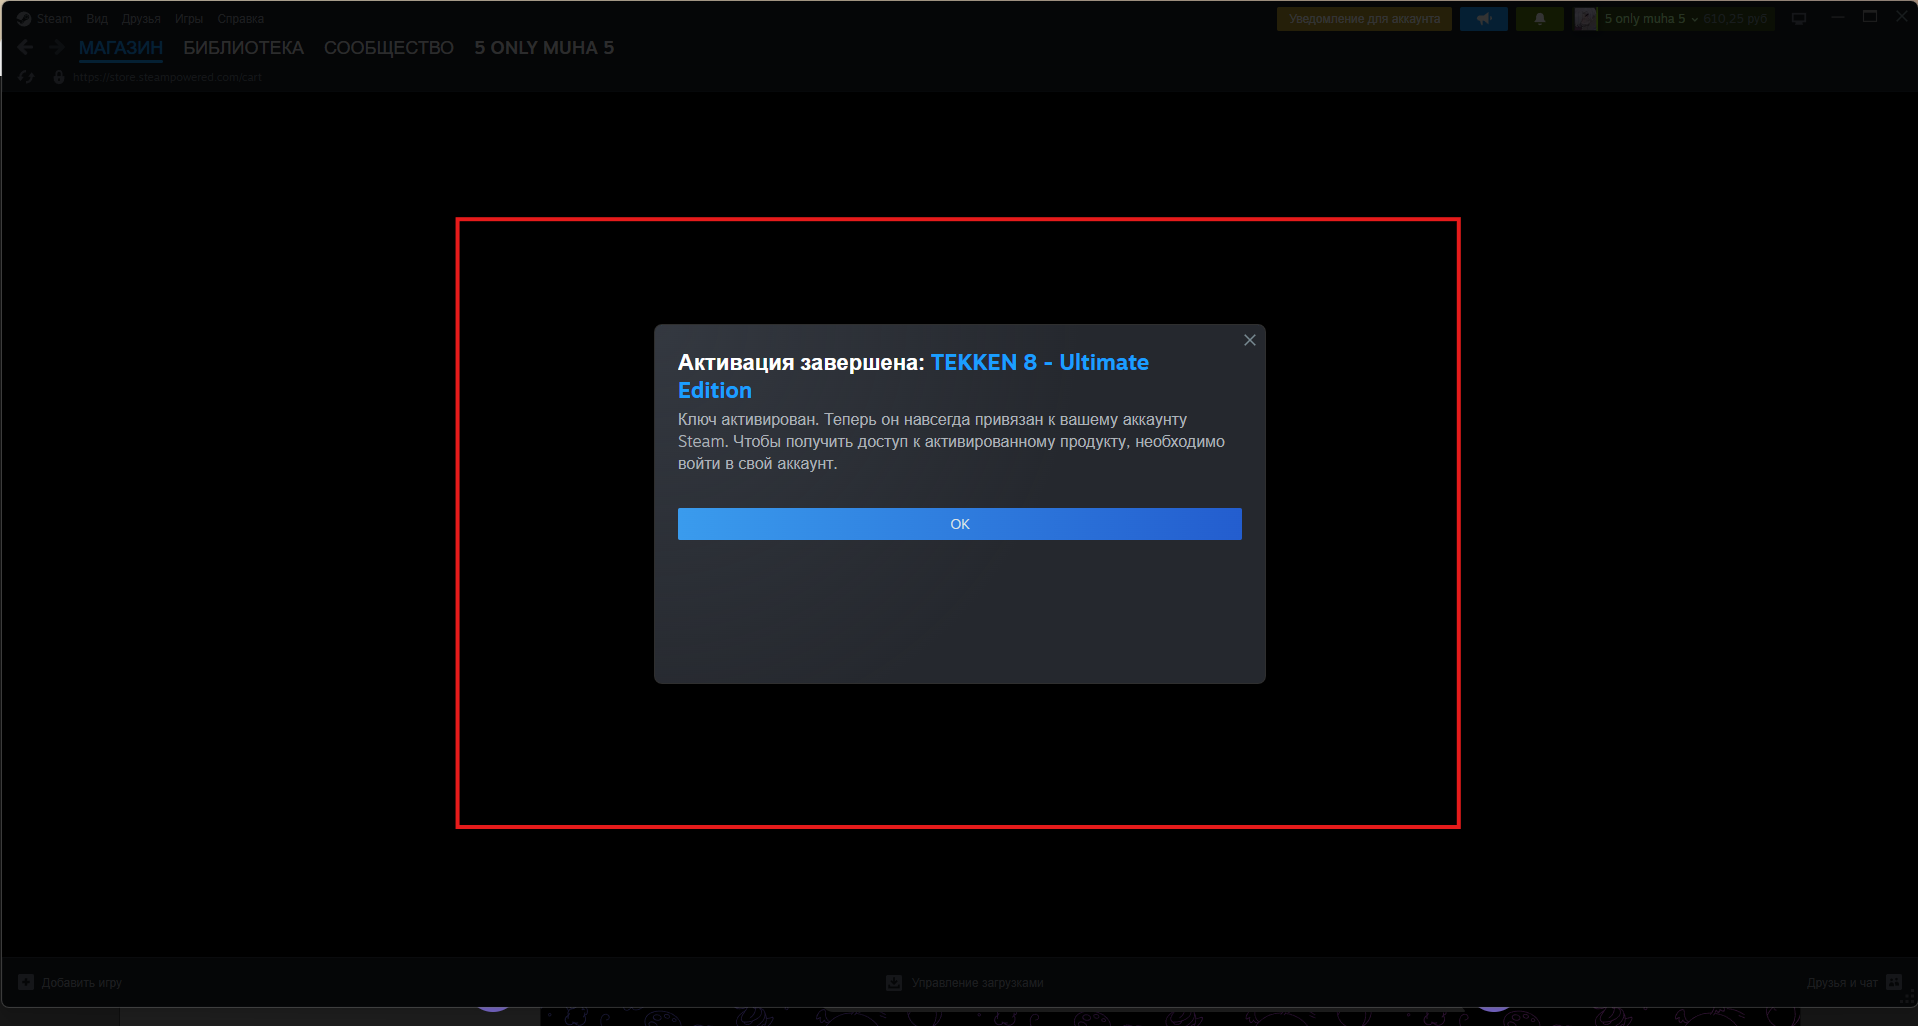Screen dimensions: 1918x1026
Task: Switch to Big Picture mode via the monitor icon
Action: [1799, 19]
